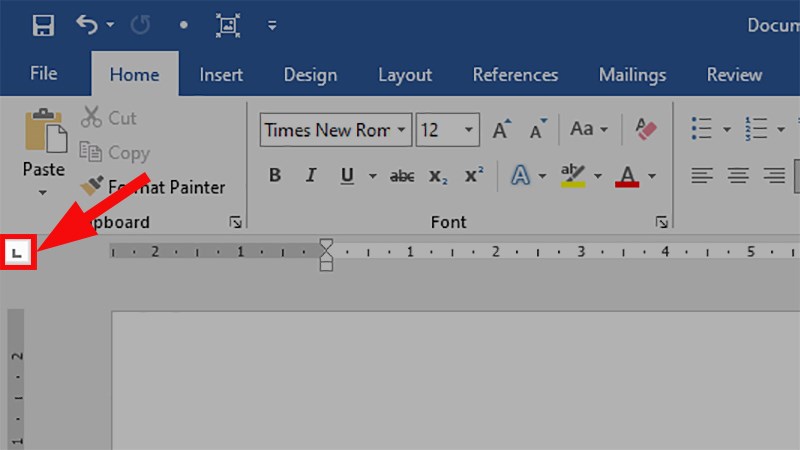Open the Font dialog launcher

tap(661, 222)
